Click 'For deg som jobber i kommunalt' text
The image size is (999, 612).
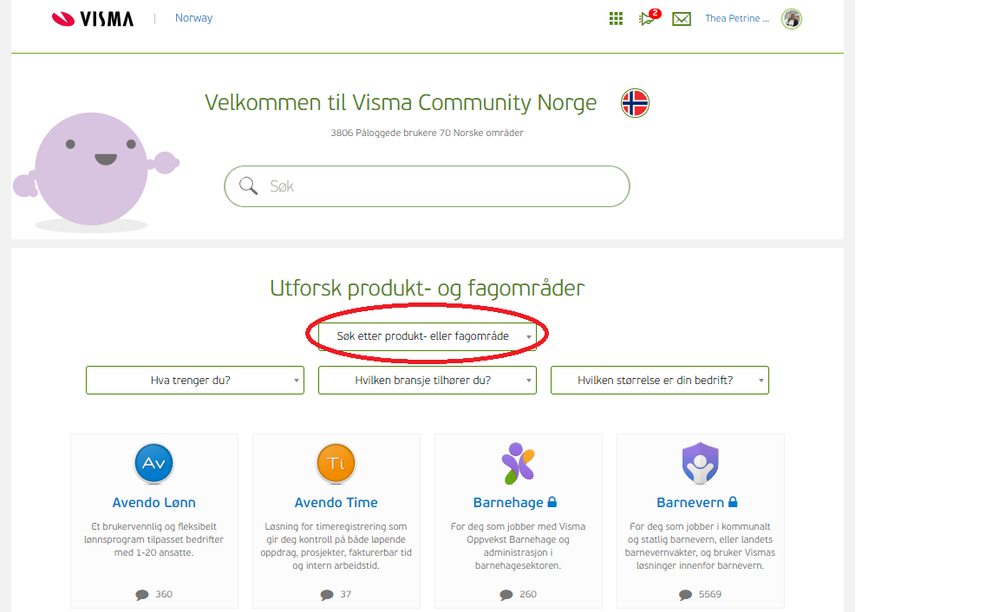click(x=700, y=527)
